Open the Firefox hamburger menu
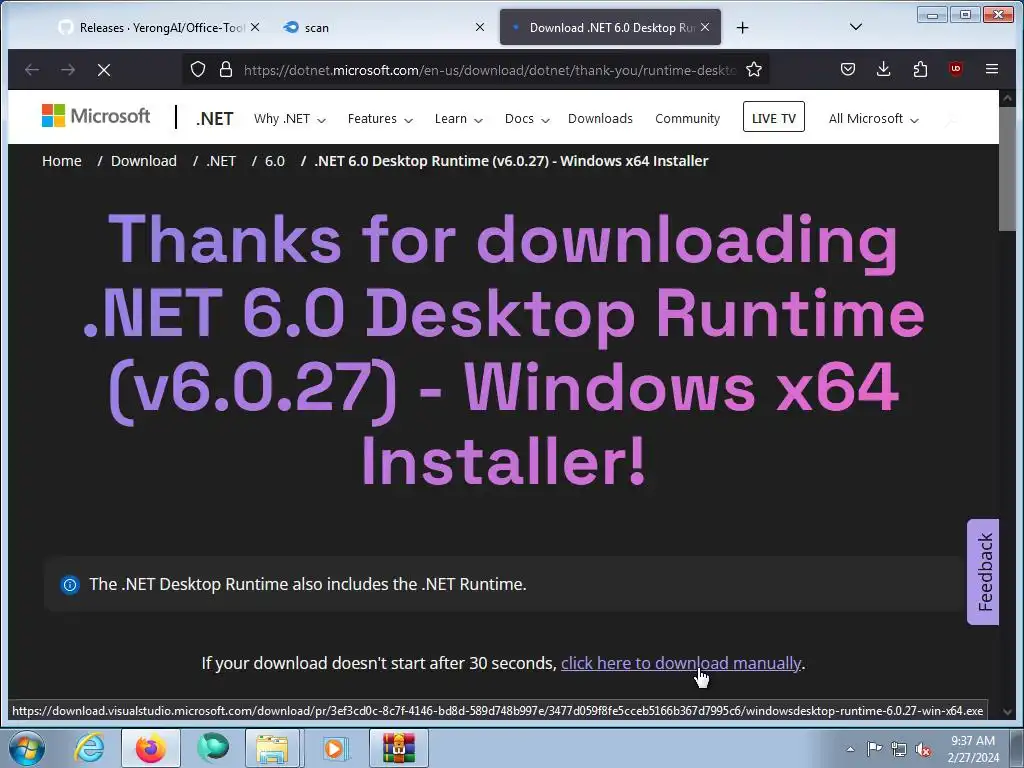1024x768 pixels. coord(991,69)
